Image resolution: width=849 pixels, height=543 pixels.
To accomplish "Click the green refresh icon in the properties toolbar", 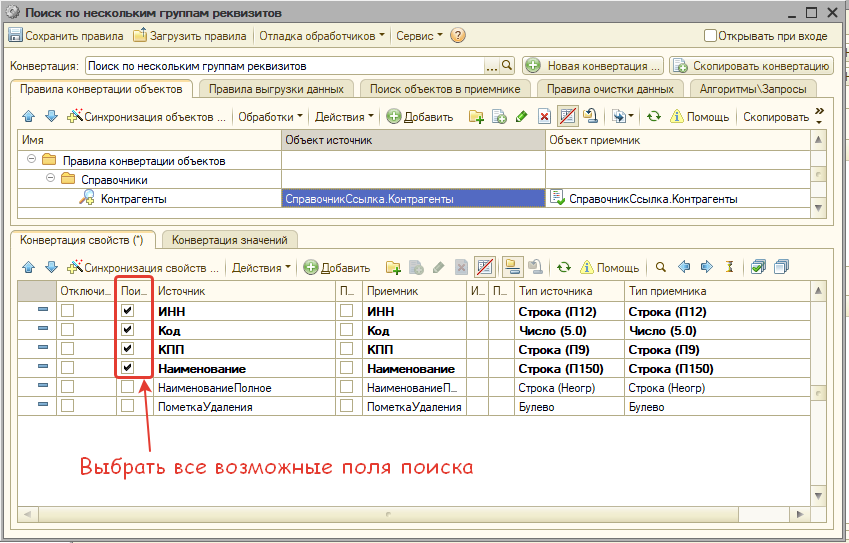I will tap(564, 267).
